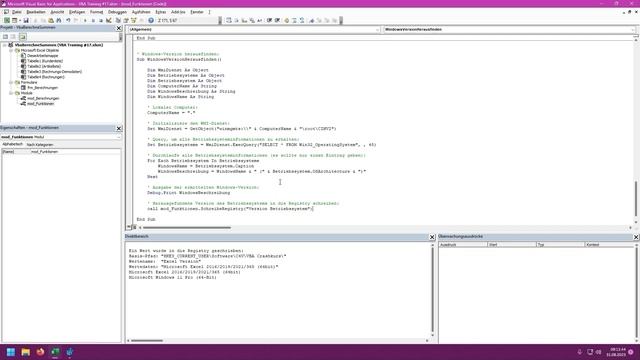Switch to Full Module View toggle below code
The height and width of the screenshot is (360, 640).
click(x=133, y=227)
